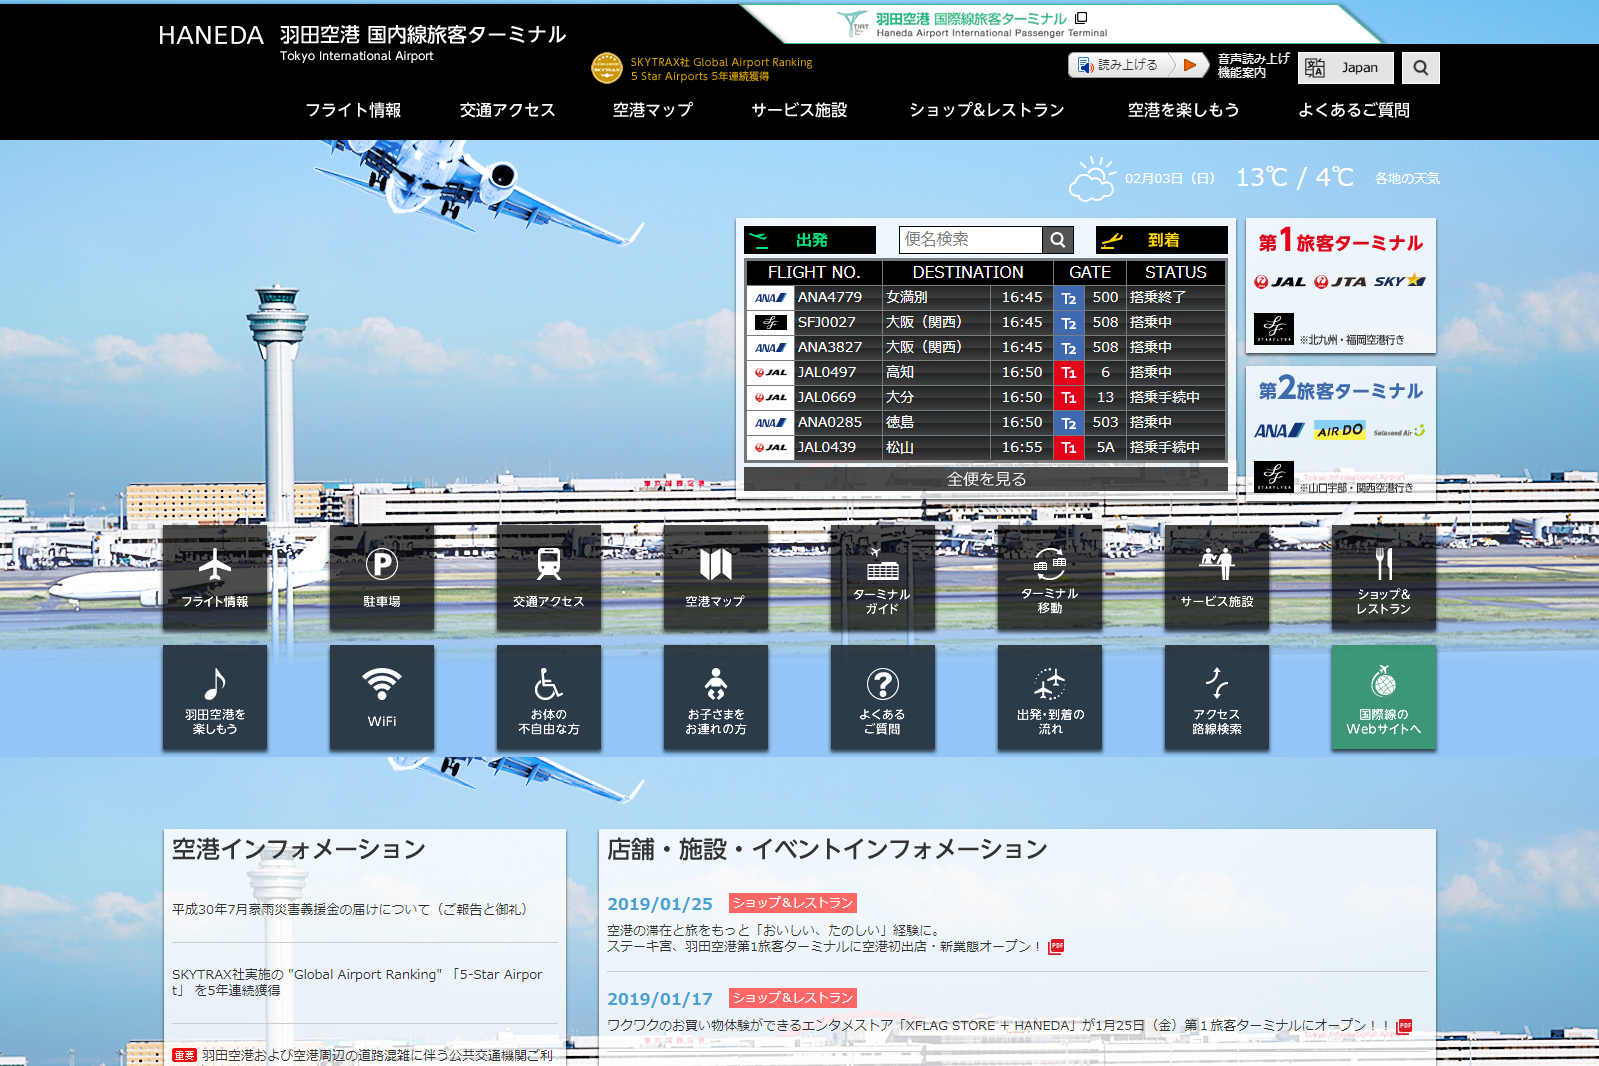This screenshot has height=1066, width=1599.
Task: Open the 空港を楽しもう navigation menu
Action: tap(1183, 110)
